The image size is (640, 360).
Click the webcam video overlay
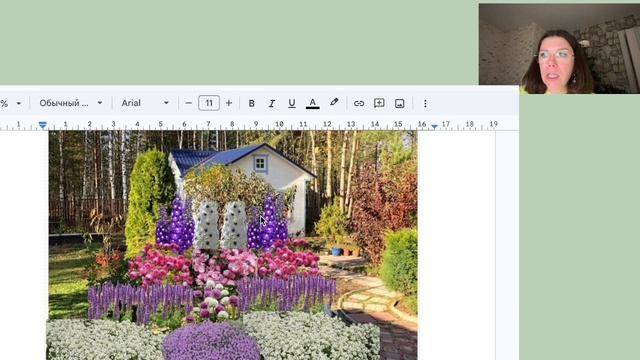(559, 49)
